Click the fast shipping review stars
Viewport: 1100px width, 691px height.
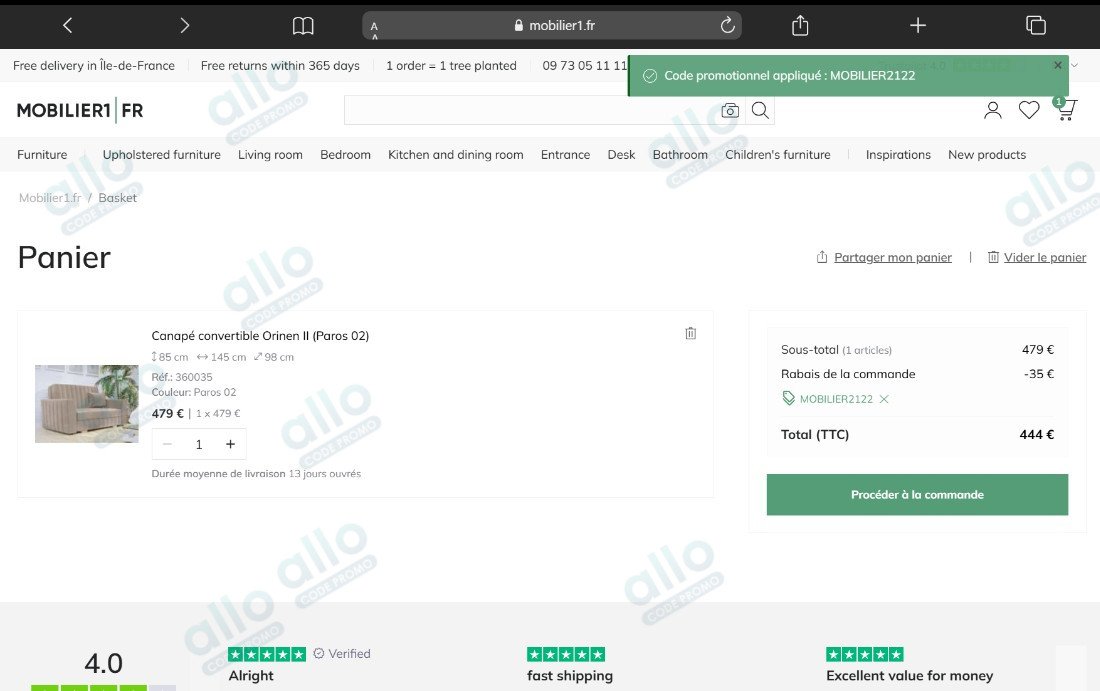click(566, 654)
